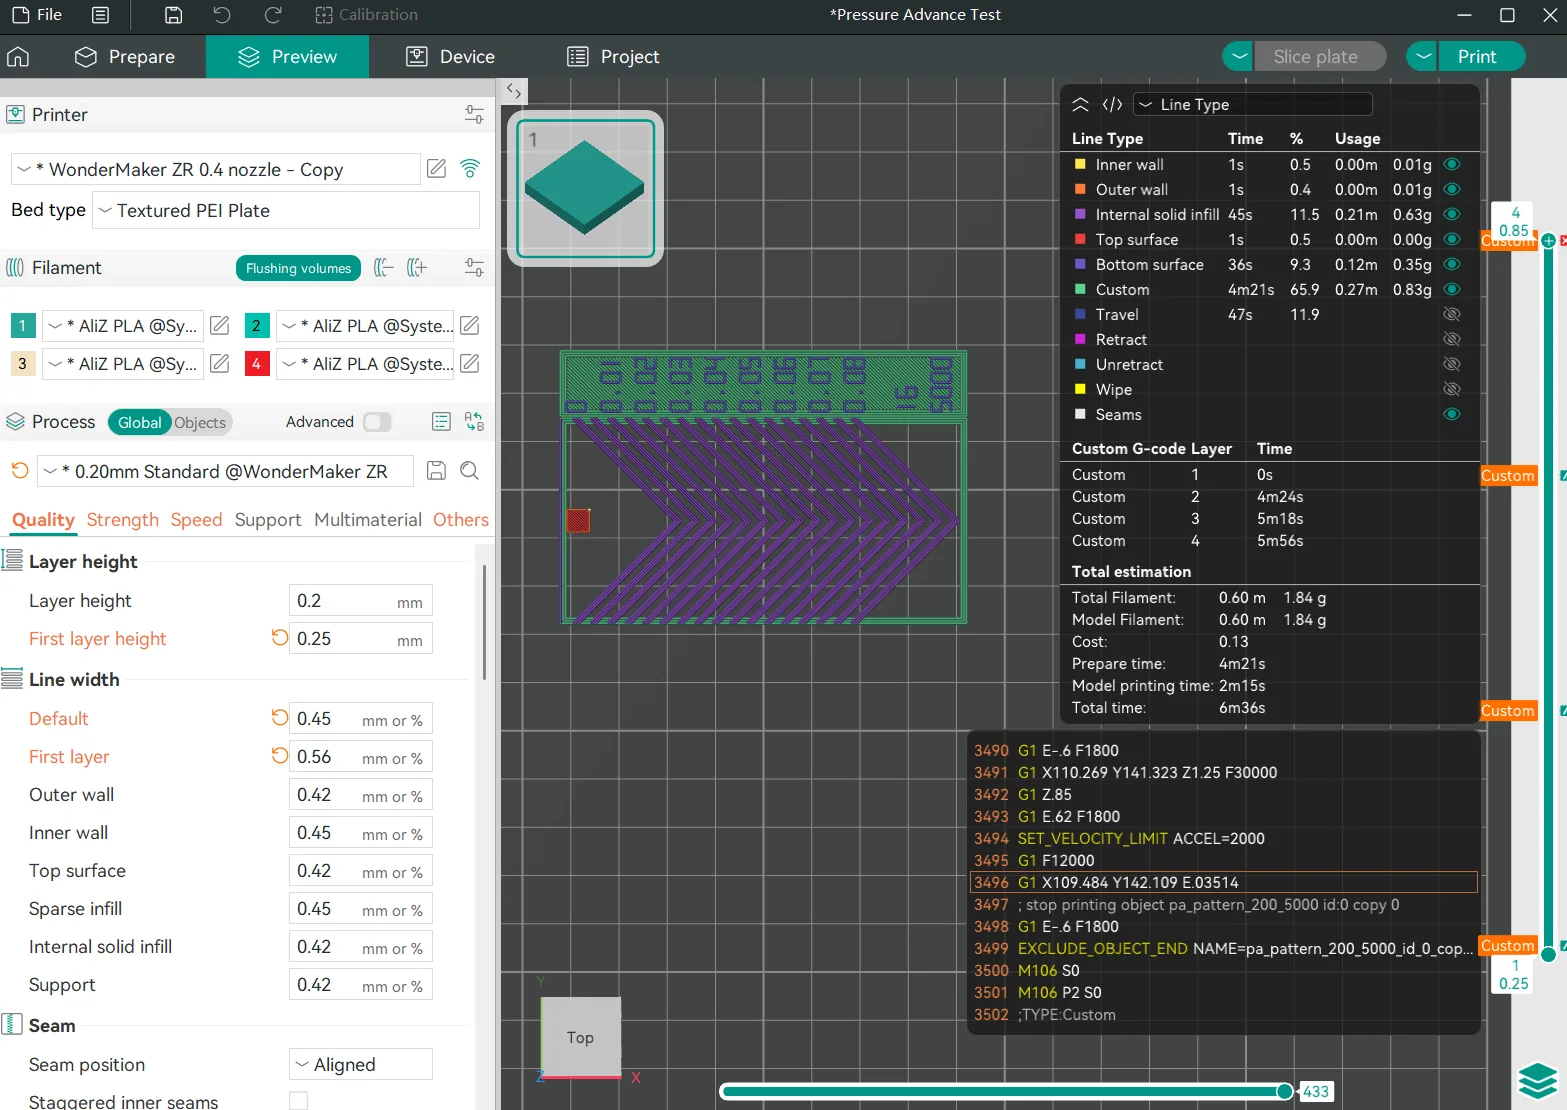Image resolution: width=1567 pixels, height=1110 pixels.
Task: Check Staggered inner seams checkbox
Action: pos(298,1101)
